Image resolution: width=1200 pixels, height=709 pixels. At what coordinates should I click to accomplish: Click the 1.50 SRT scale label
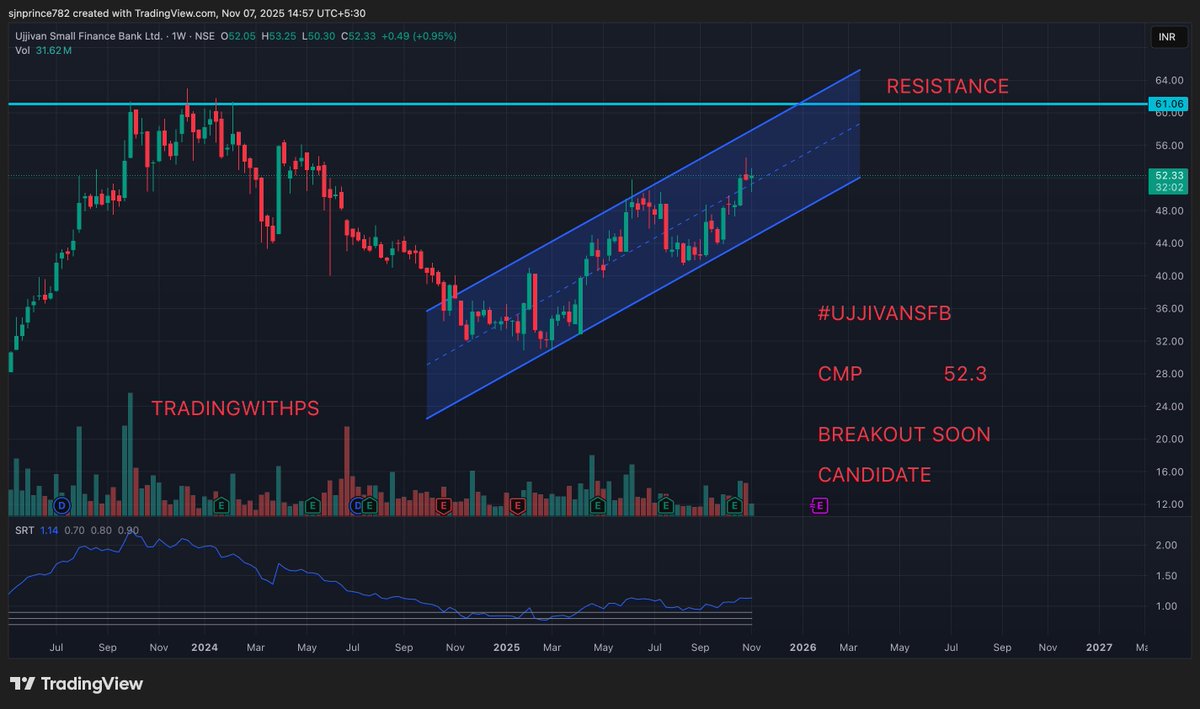point(1165,576)
